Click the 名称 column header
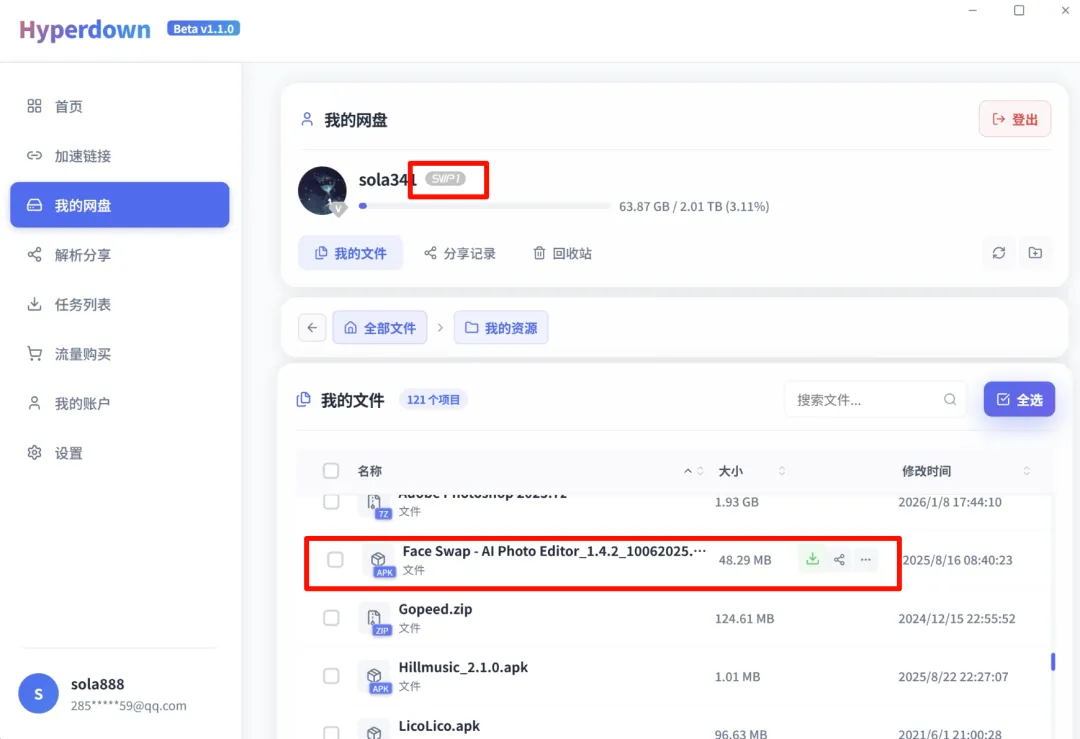The image size is (1080, 739). pyautogui.click(x=370, y=471)
